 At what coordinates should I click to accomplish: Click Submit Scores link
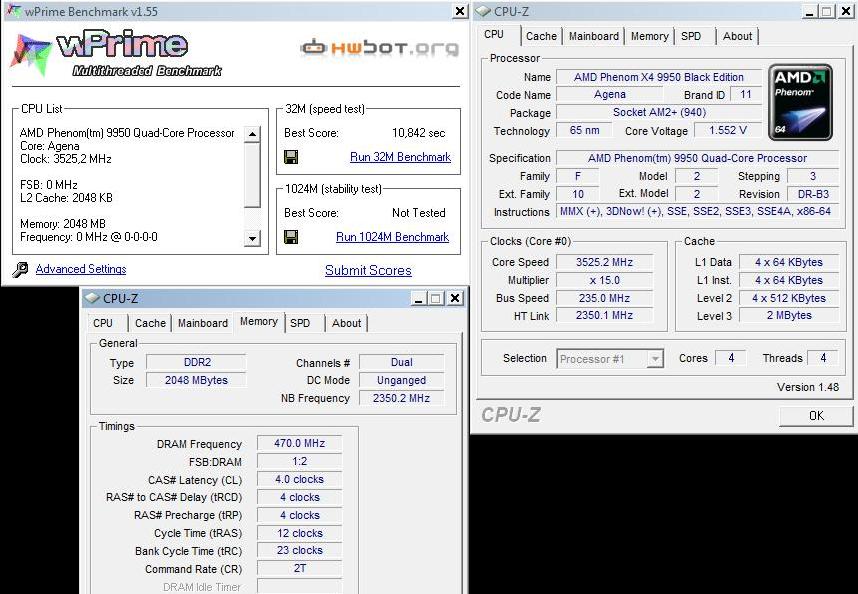point(368,270)
